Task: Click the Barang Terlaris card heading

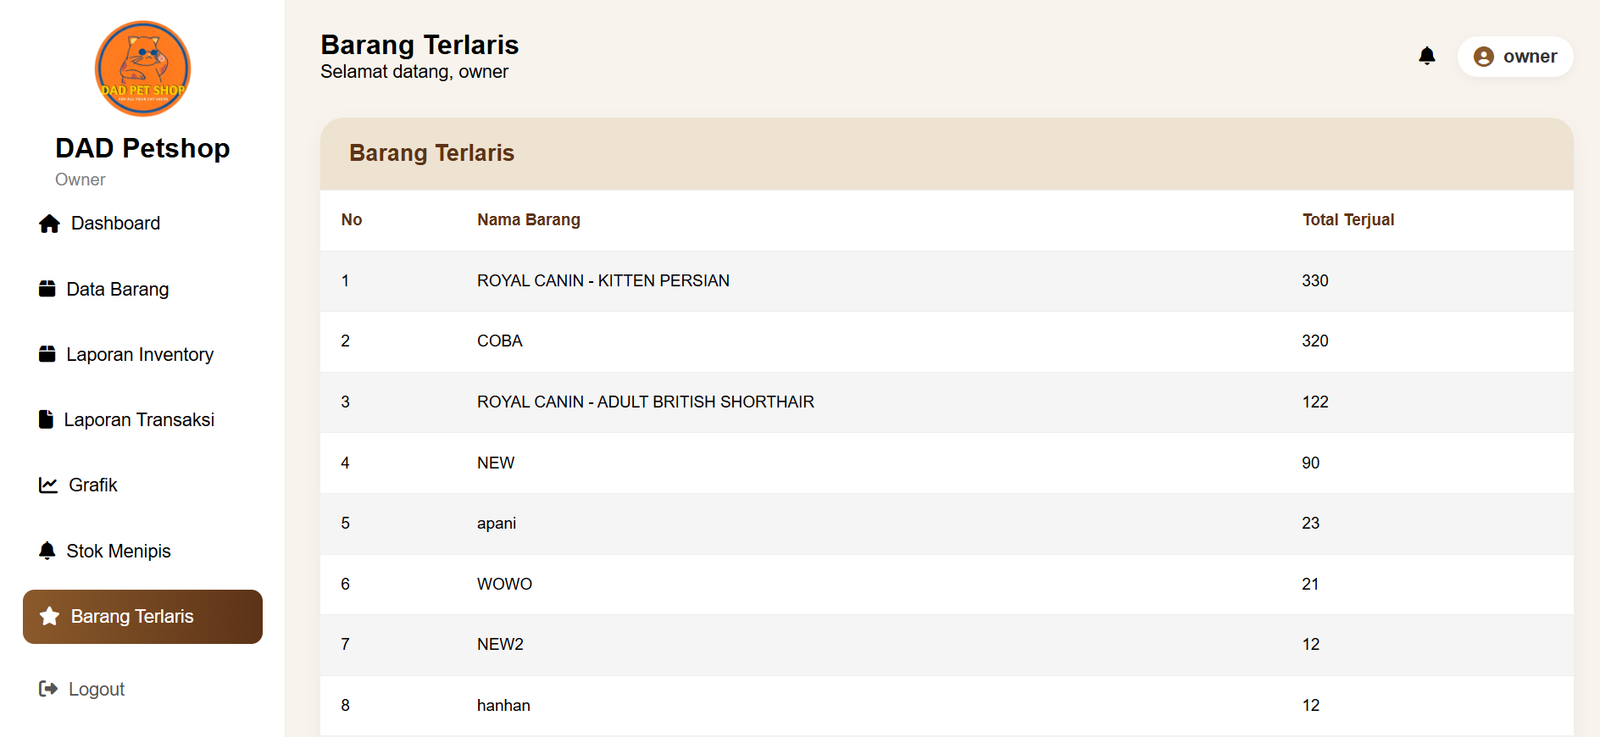Action: (432, 153)
